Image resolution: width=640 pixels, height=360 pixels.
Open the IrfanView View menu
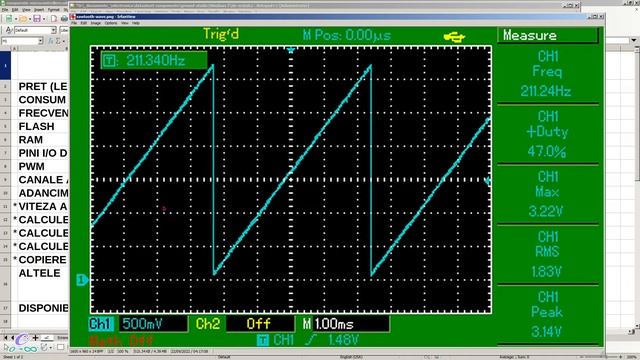click(125, 23)
